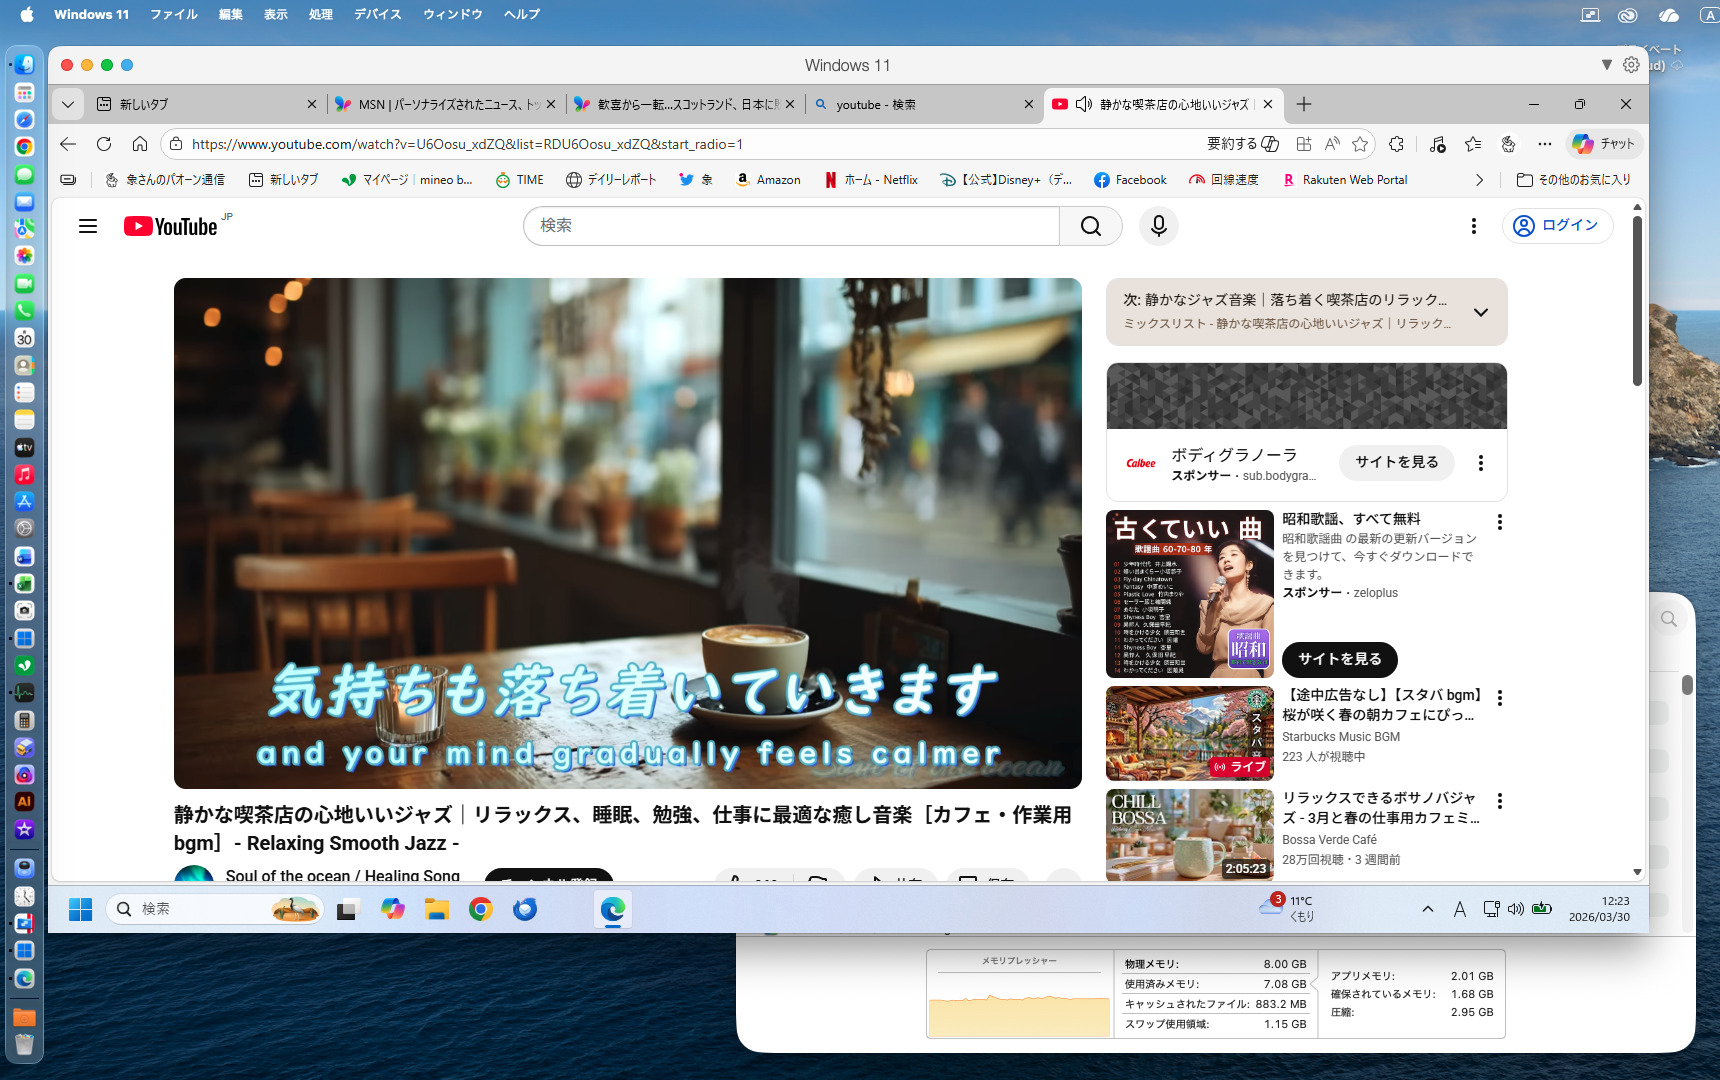
Task: Toggle Japanese IME input mode 'A'
Action: [1460, 909]
